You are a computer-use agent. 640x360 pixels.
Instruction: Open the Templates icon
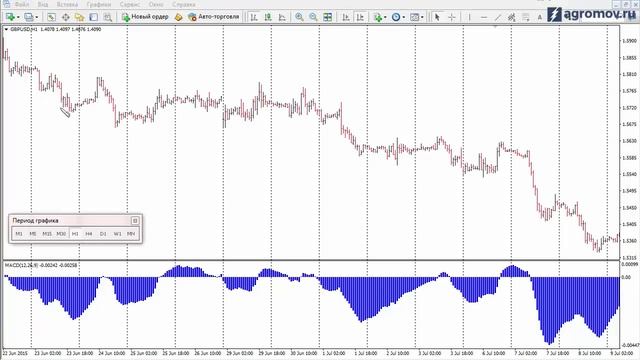pyautogui.click(x=414, y=17)
